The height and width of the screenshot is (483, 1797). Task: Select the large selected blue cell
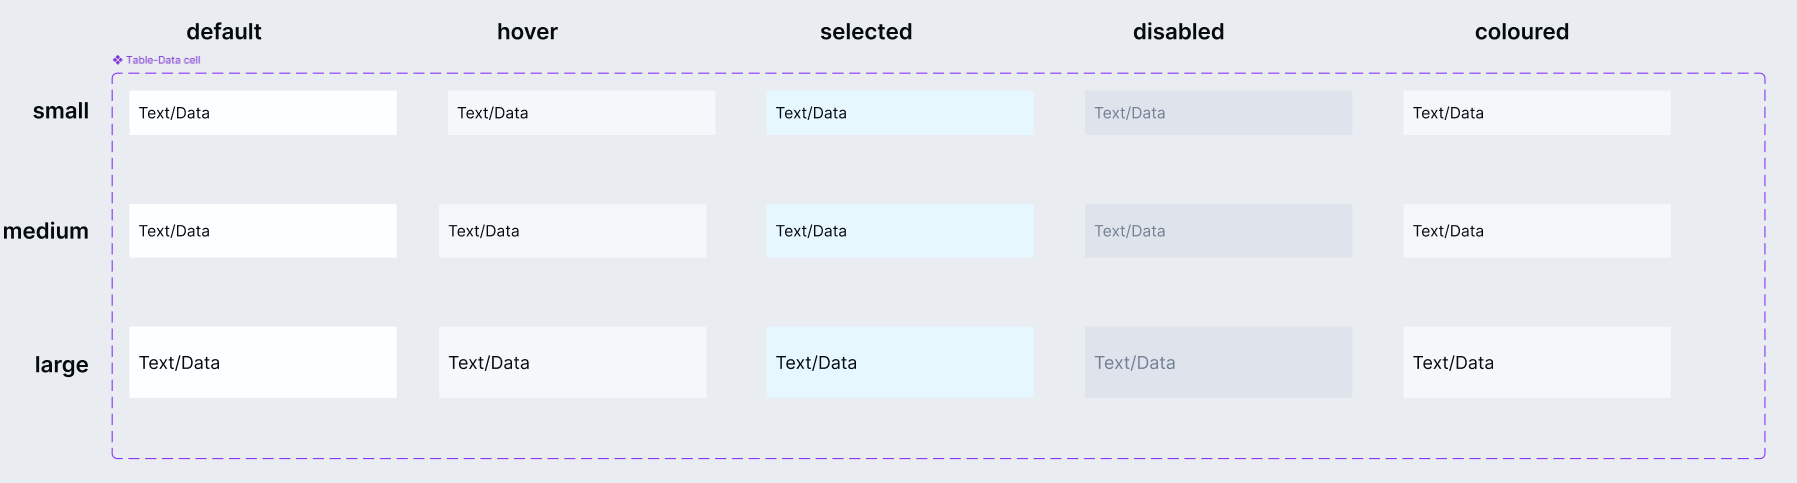(x=900, y=362)
